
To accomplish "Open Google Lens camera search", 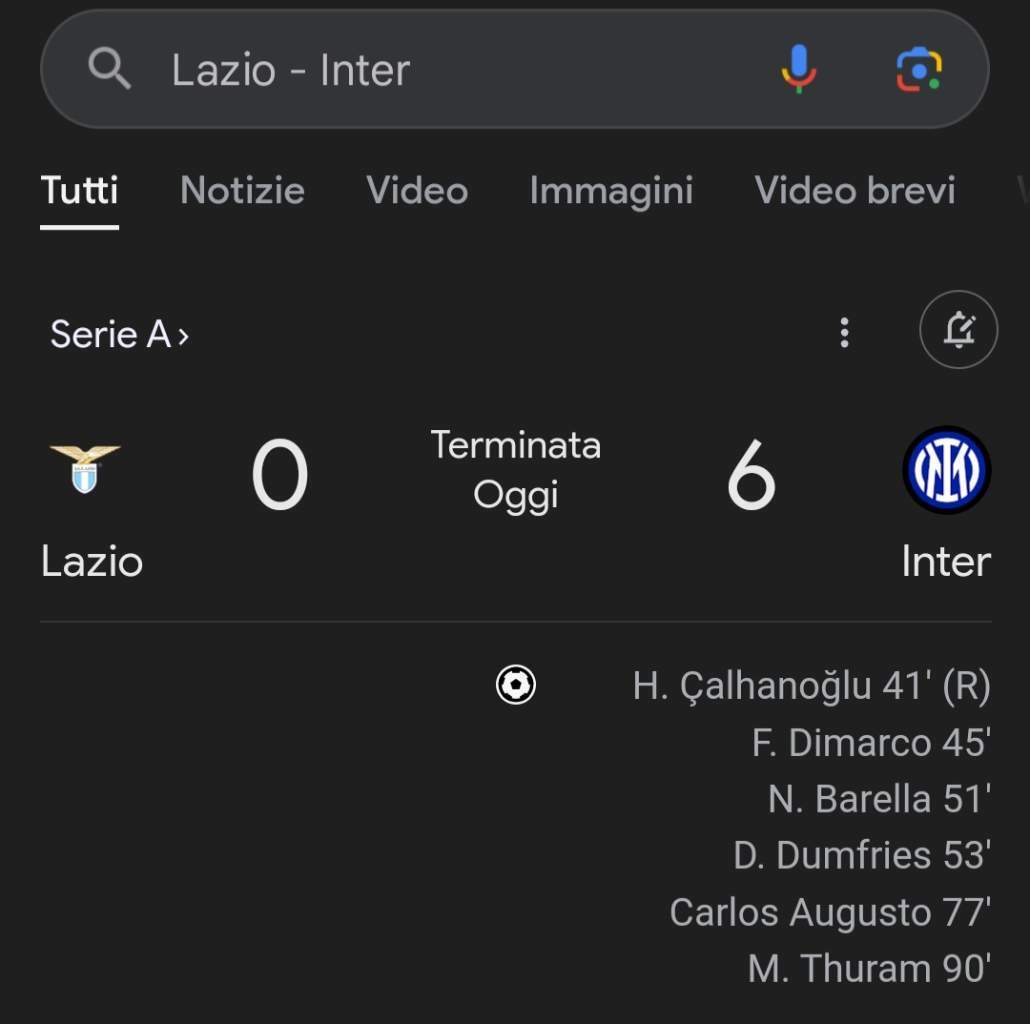I will point(919,69).
